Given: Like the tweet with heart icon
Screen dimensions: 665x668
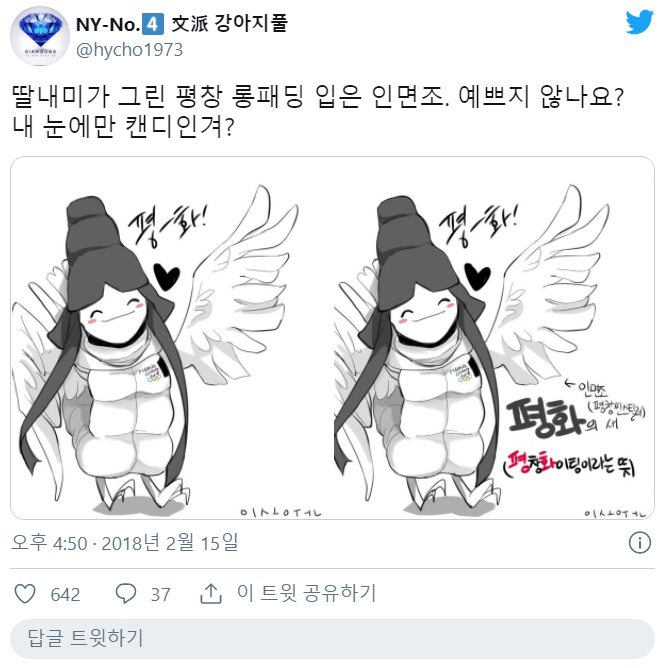Looking at the screenshot, I should click(25, 594).
